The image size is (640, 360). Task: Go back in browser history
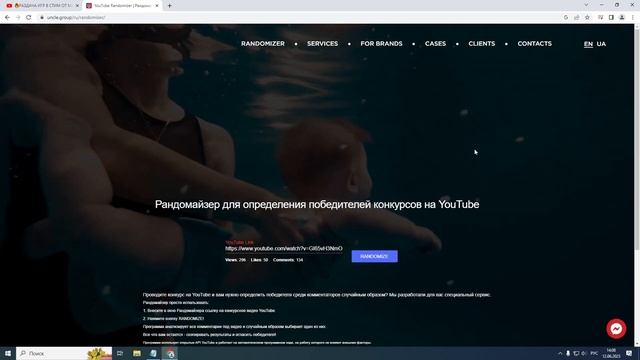tap(7, 18)
